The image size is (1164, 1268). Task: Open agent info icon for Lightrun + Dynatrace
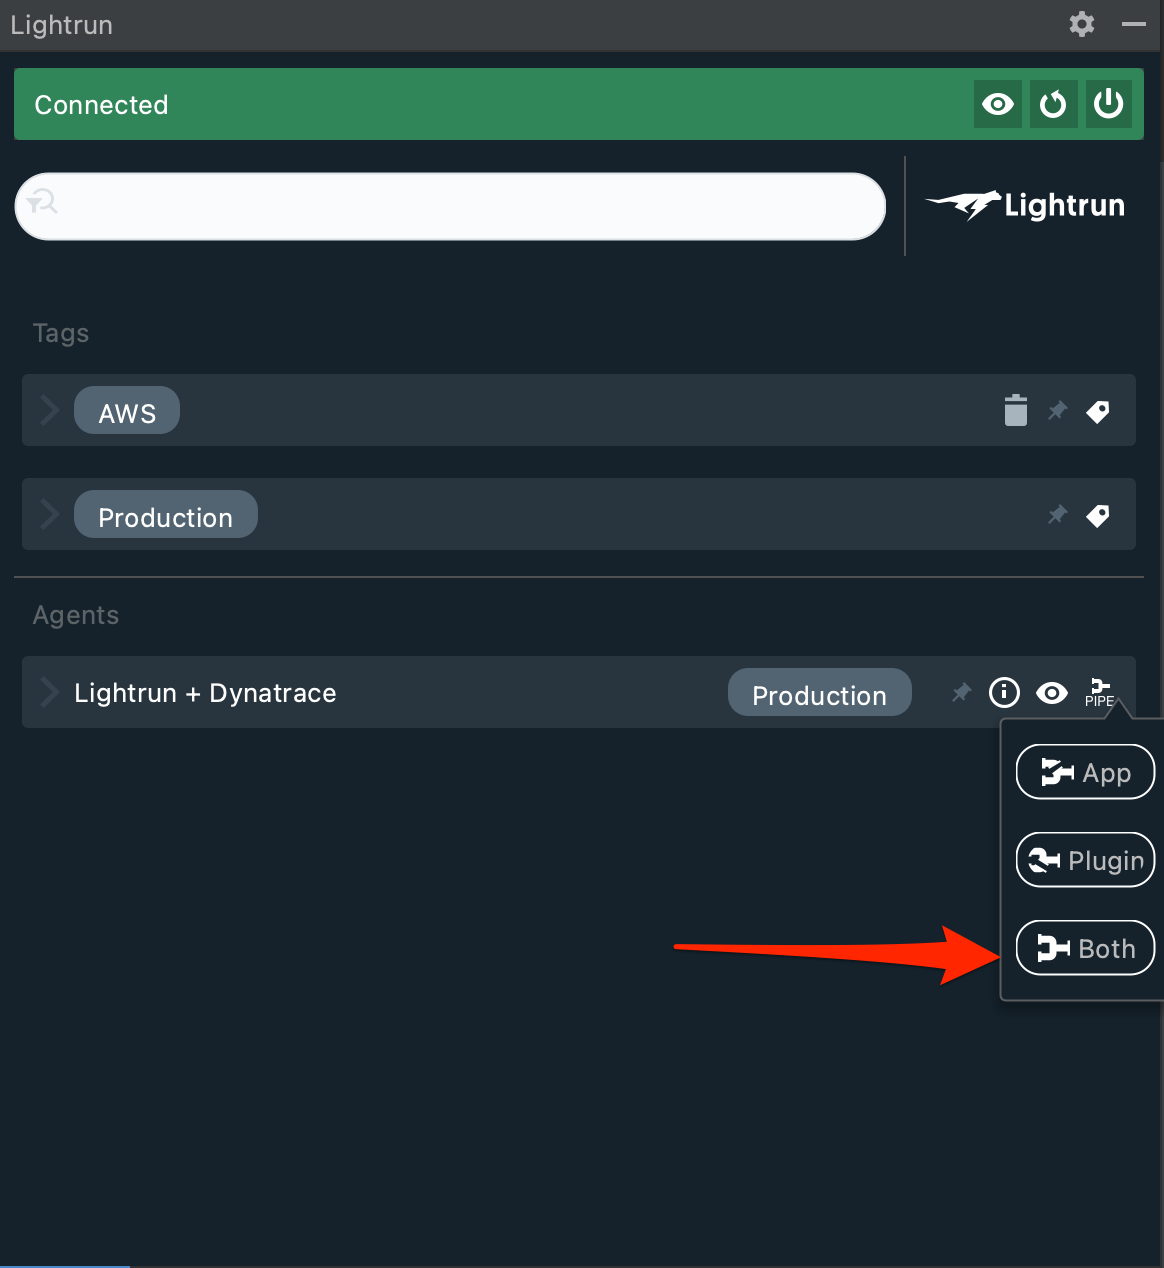[x=1004, y=692]
